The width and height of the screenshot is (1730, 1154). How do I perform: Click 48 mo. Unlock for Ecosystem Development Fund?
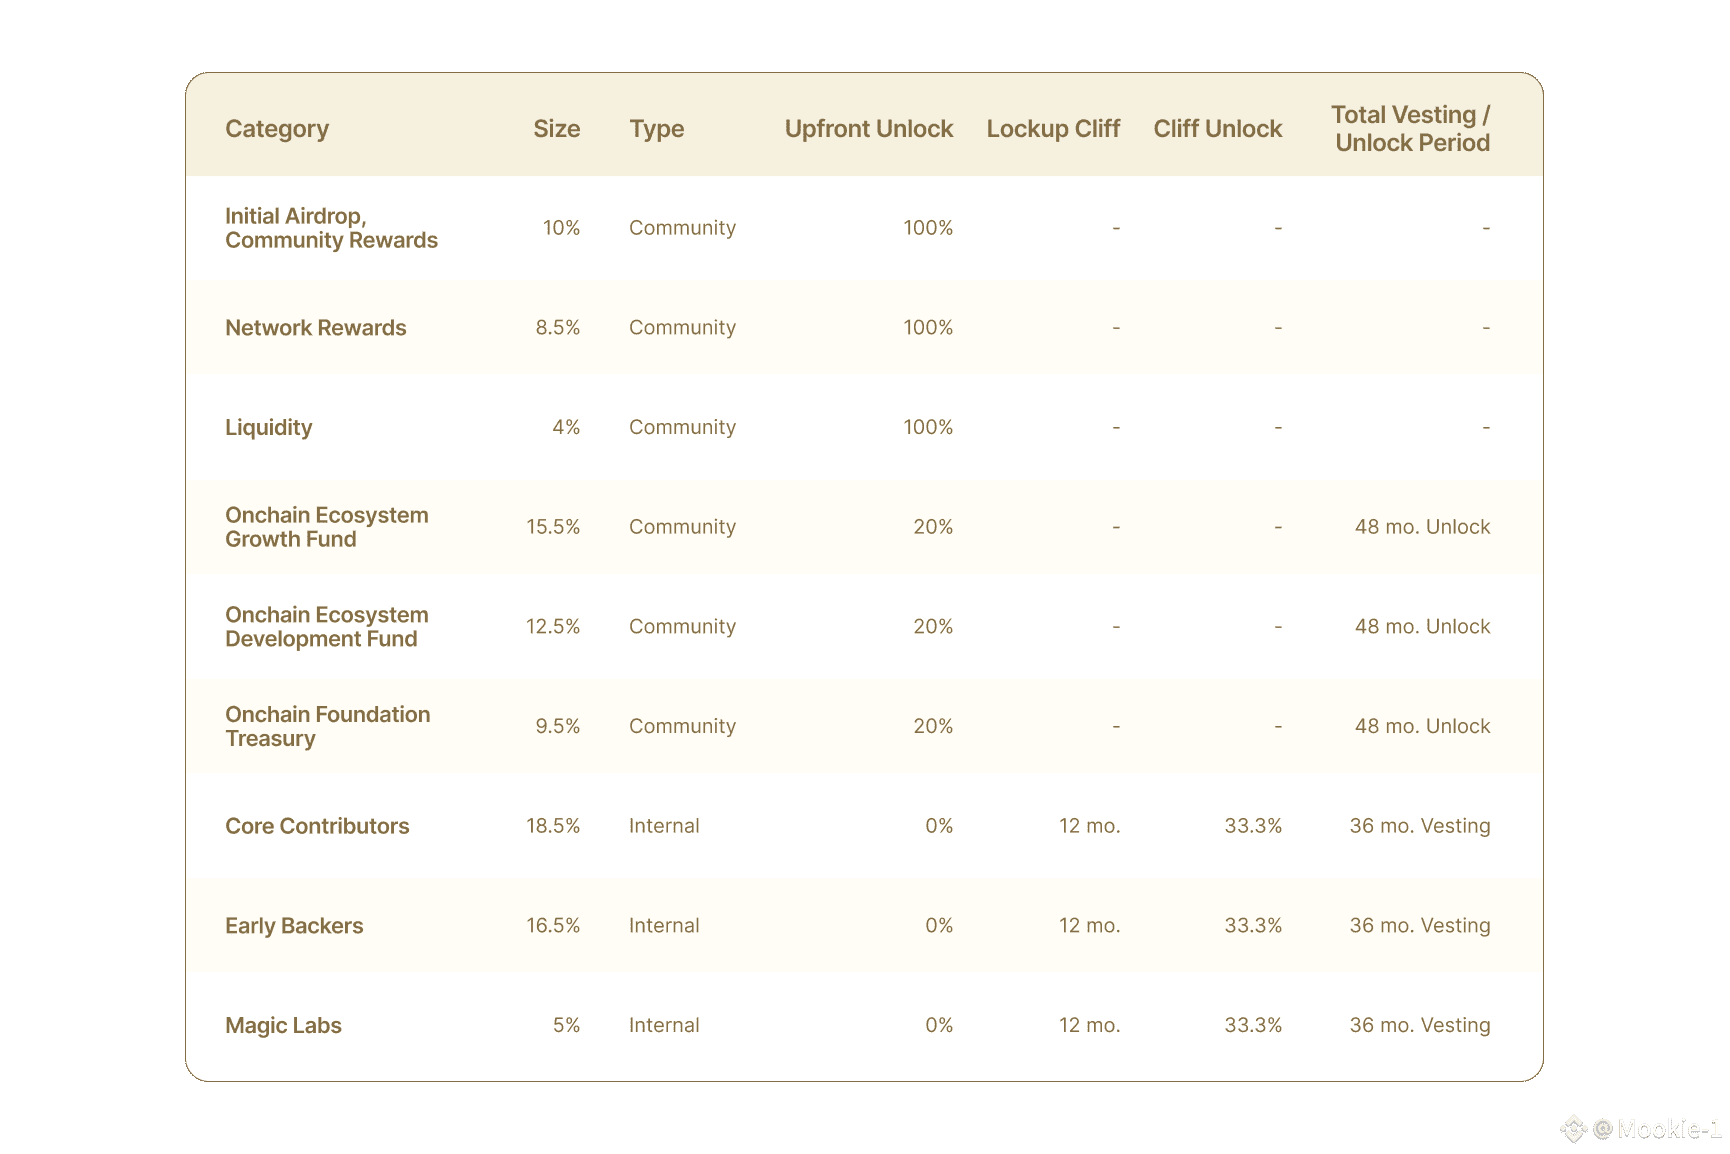[1423, 627]
